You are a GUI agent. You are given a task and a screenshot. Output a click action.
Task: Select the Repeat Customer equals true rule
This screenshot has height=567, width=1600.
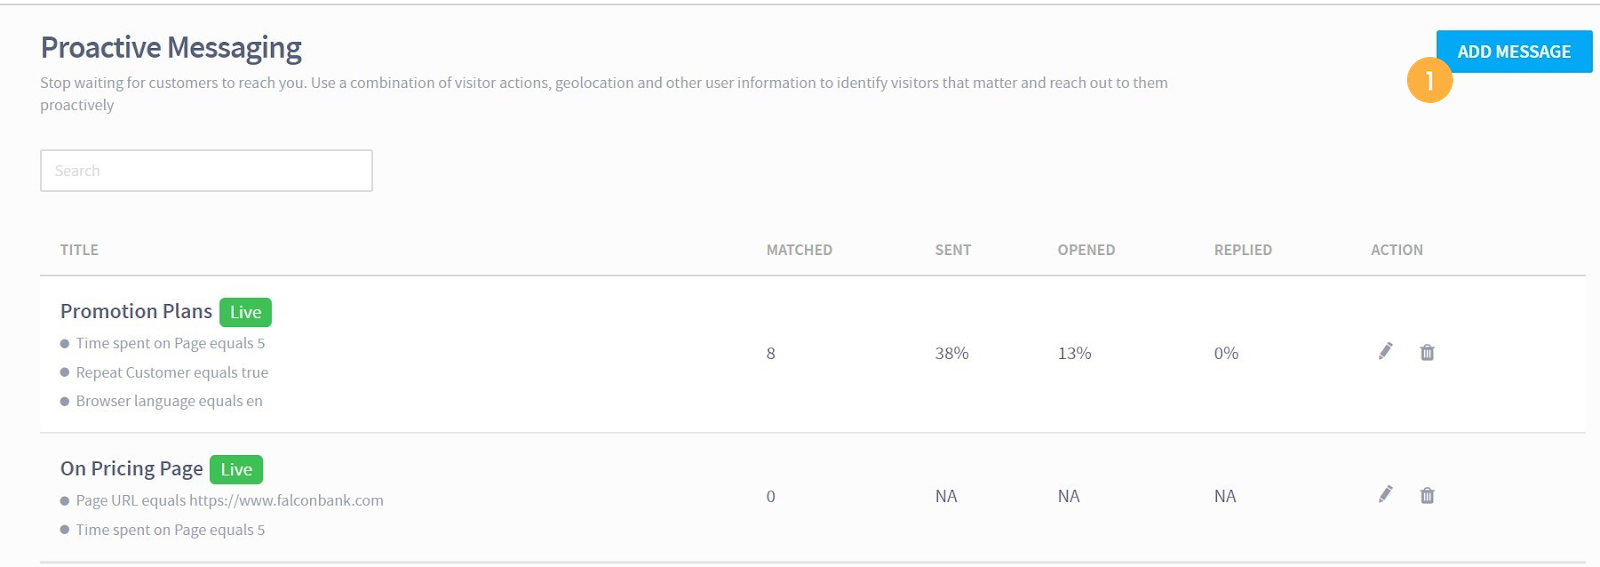[172, 372]
